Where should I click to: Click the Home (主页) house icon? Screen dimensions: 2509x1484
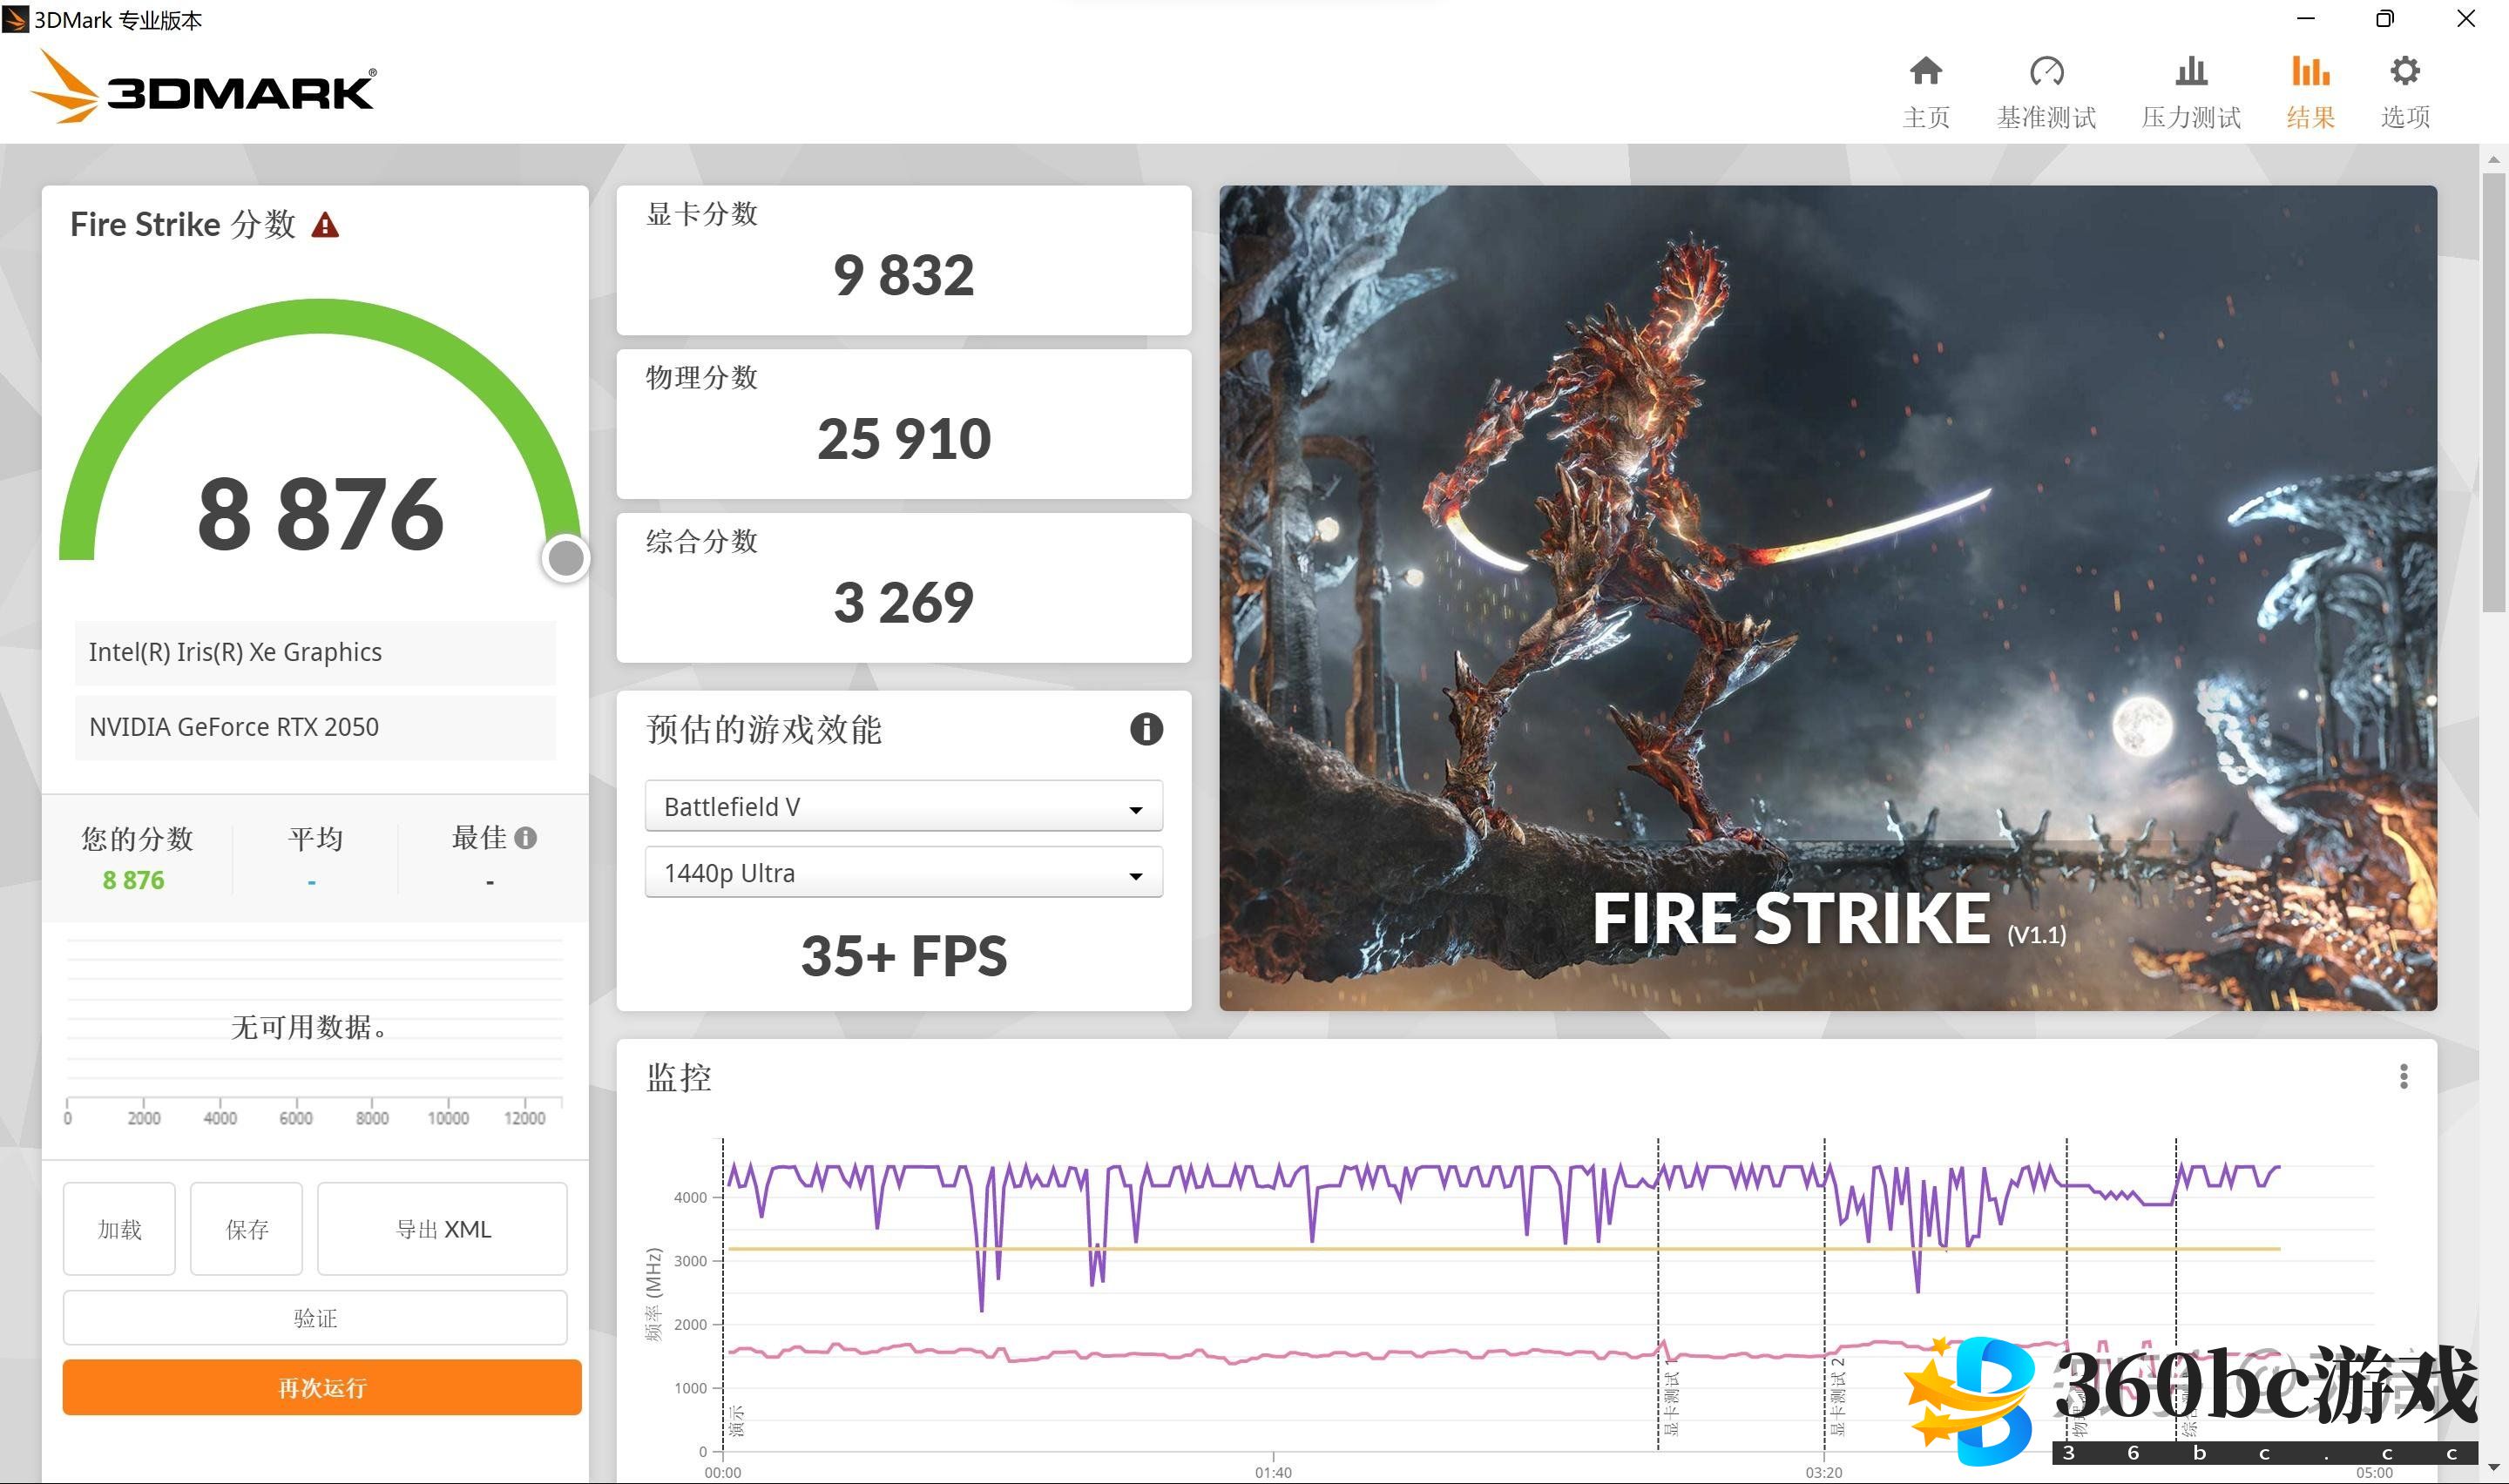click(1925, 72)
